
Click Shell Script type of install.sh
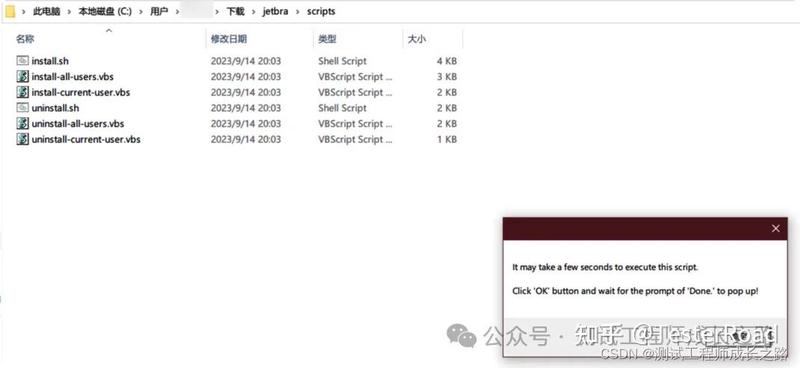(342, 61)
